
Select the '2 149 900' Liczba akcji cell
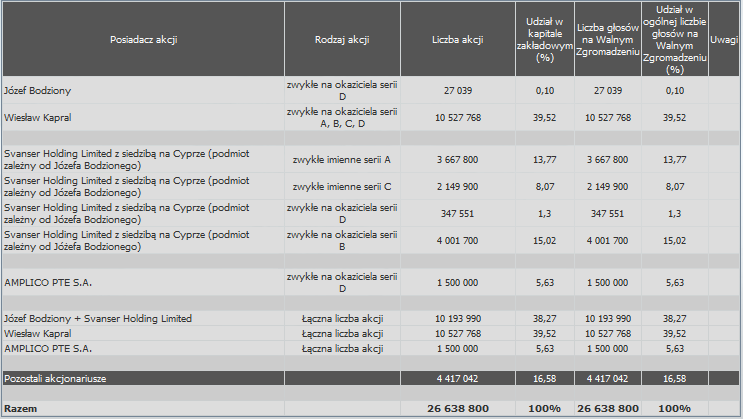(x=458, y=187)
